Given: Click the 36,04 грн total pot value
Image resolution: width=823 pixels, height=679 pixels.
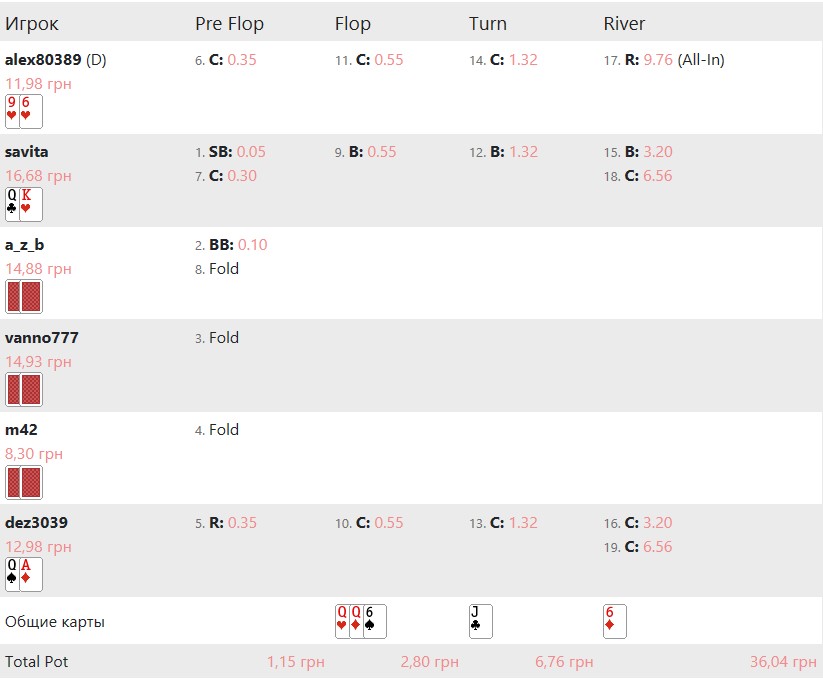Looking at the screenshot, I should [x=783, y=662].
